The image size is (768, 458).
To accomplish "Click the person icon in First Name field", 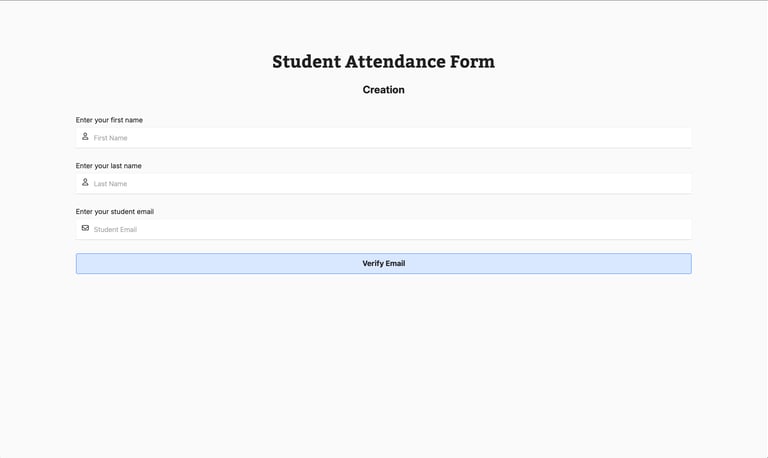I will point(85,137).
